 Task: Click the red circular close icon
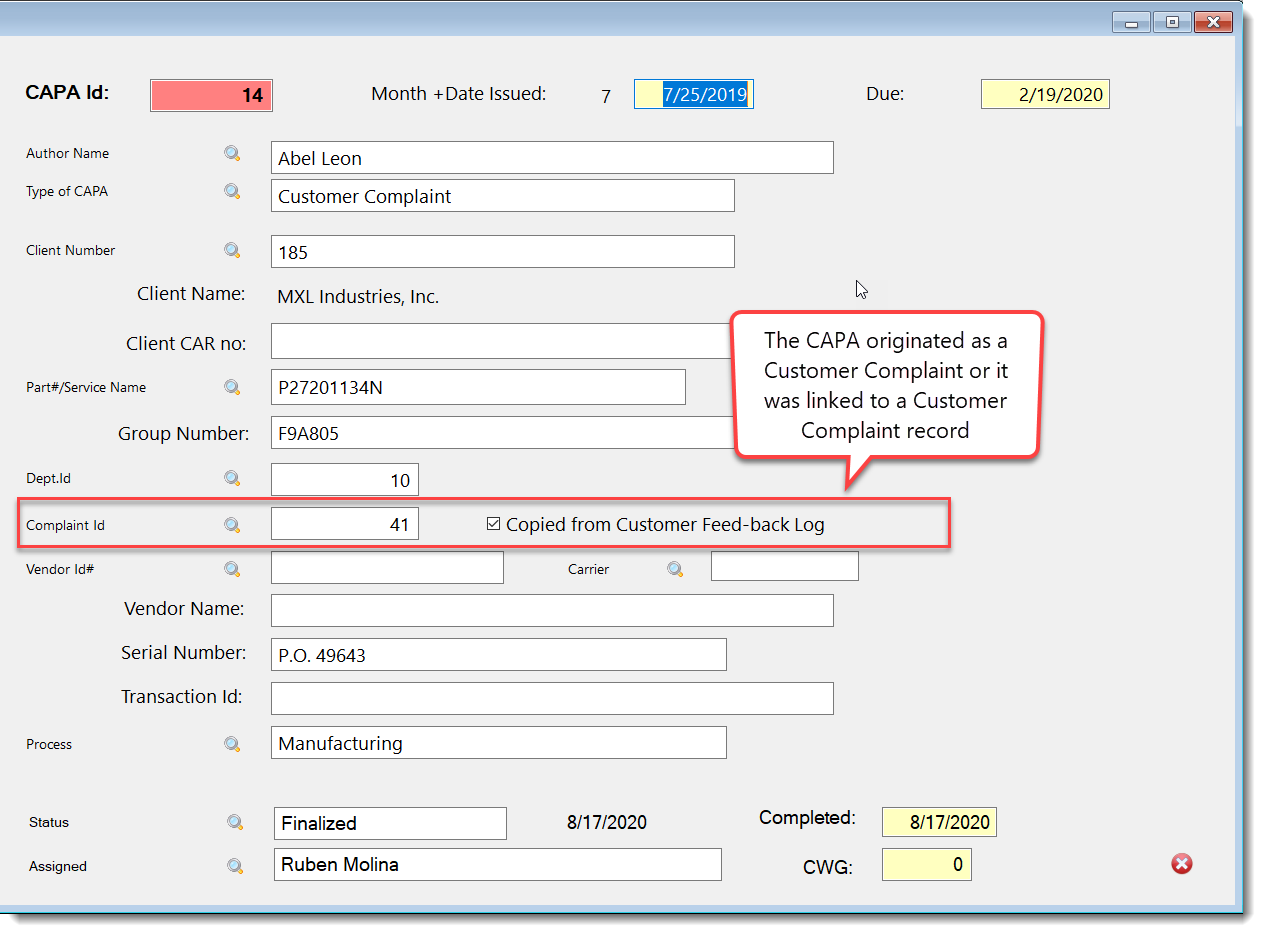coord(1181,864)
